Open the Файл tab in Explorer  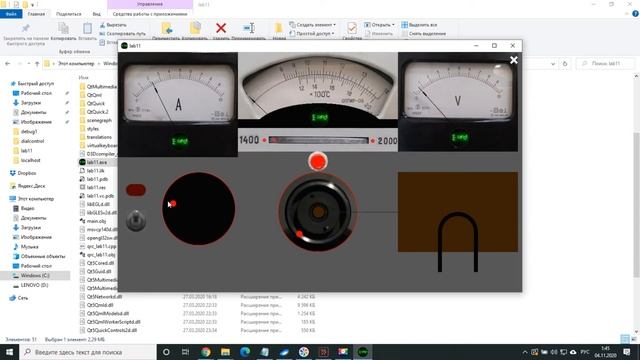point(11,14)
